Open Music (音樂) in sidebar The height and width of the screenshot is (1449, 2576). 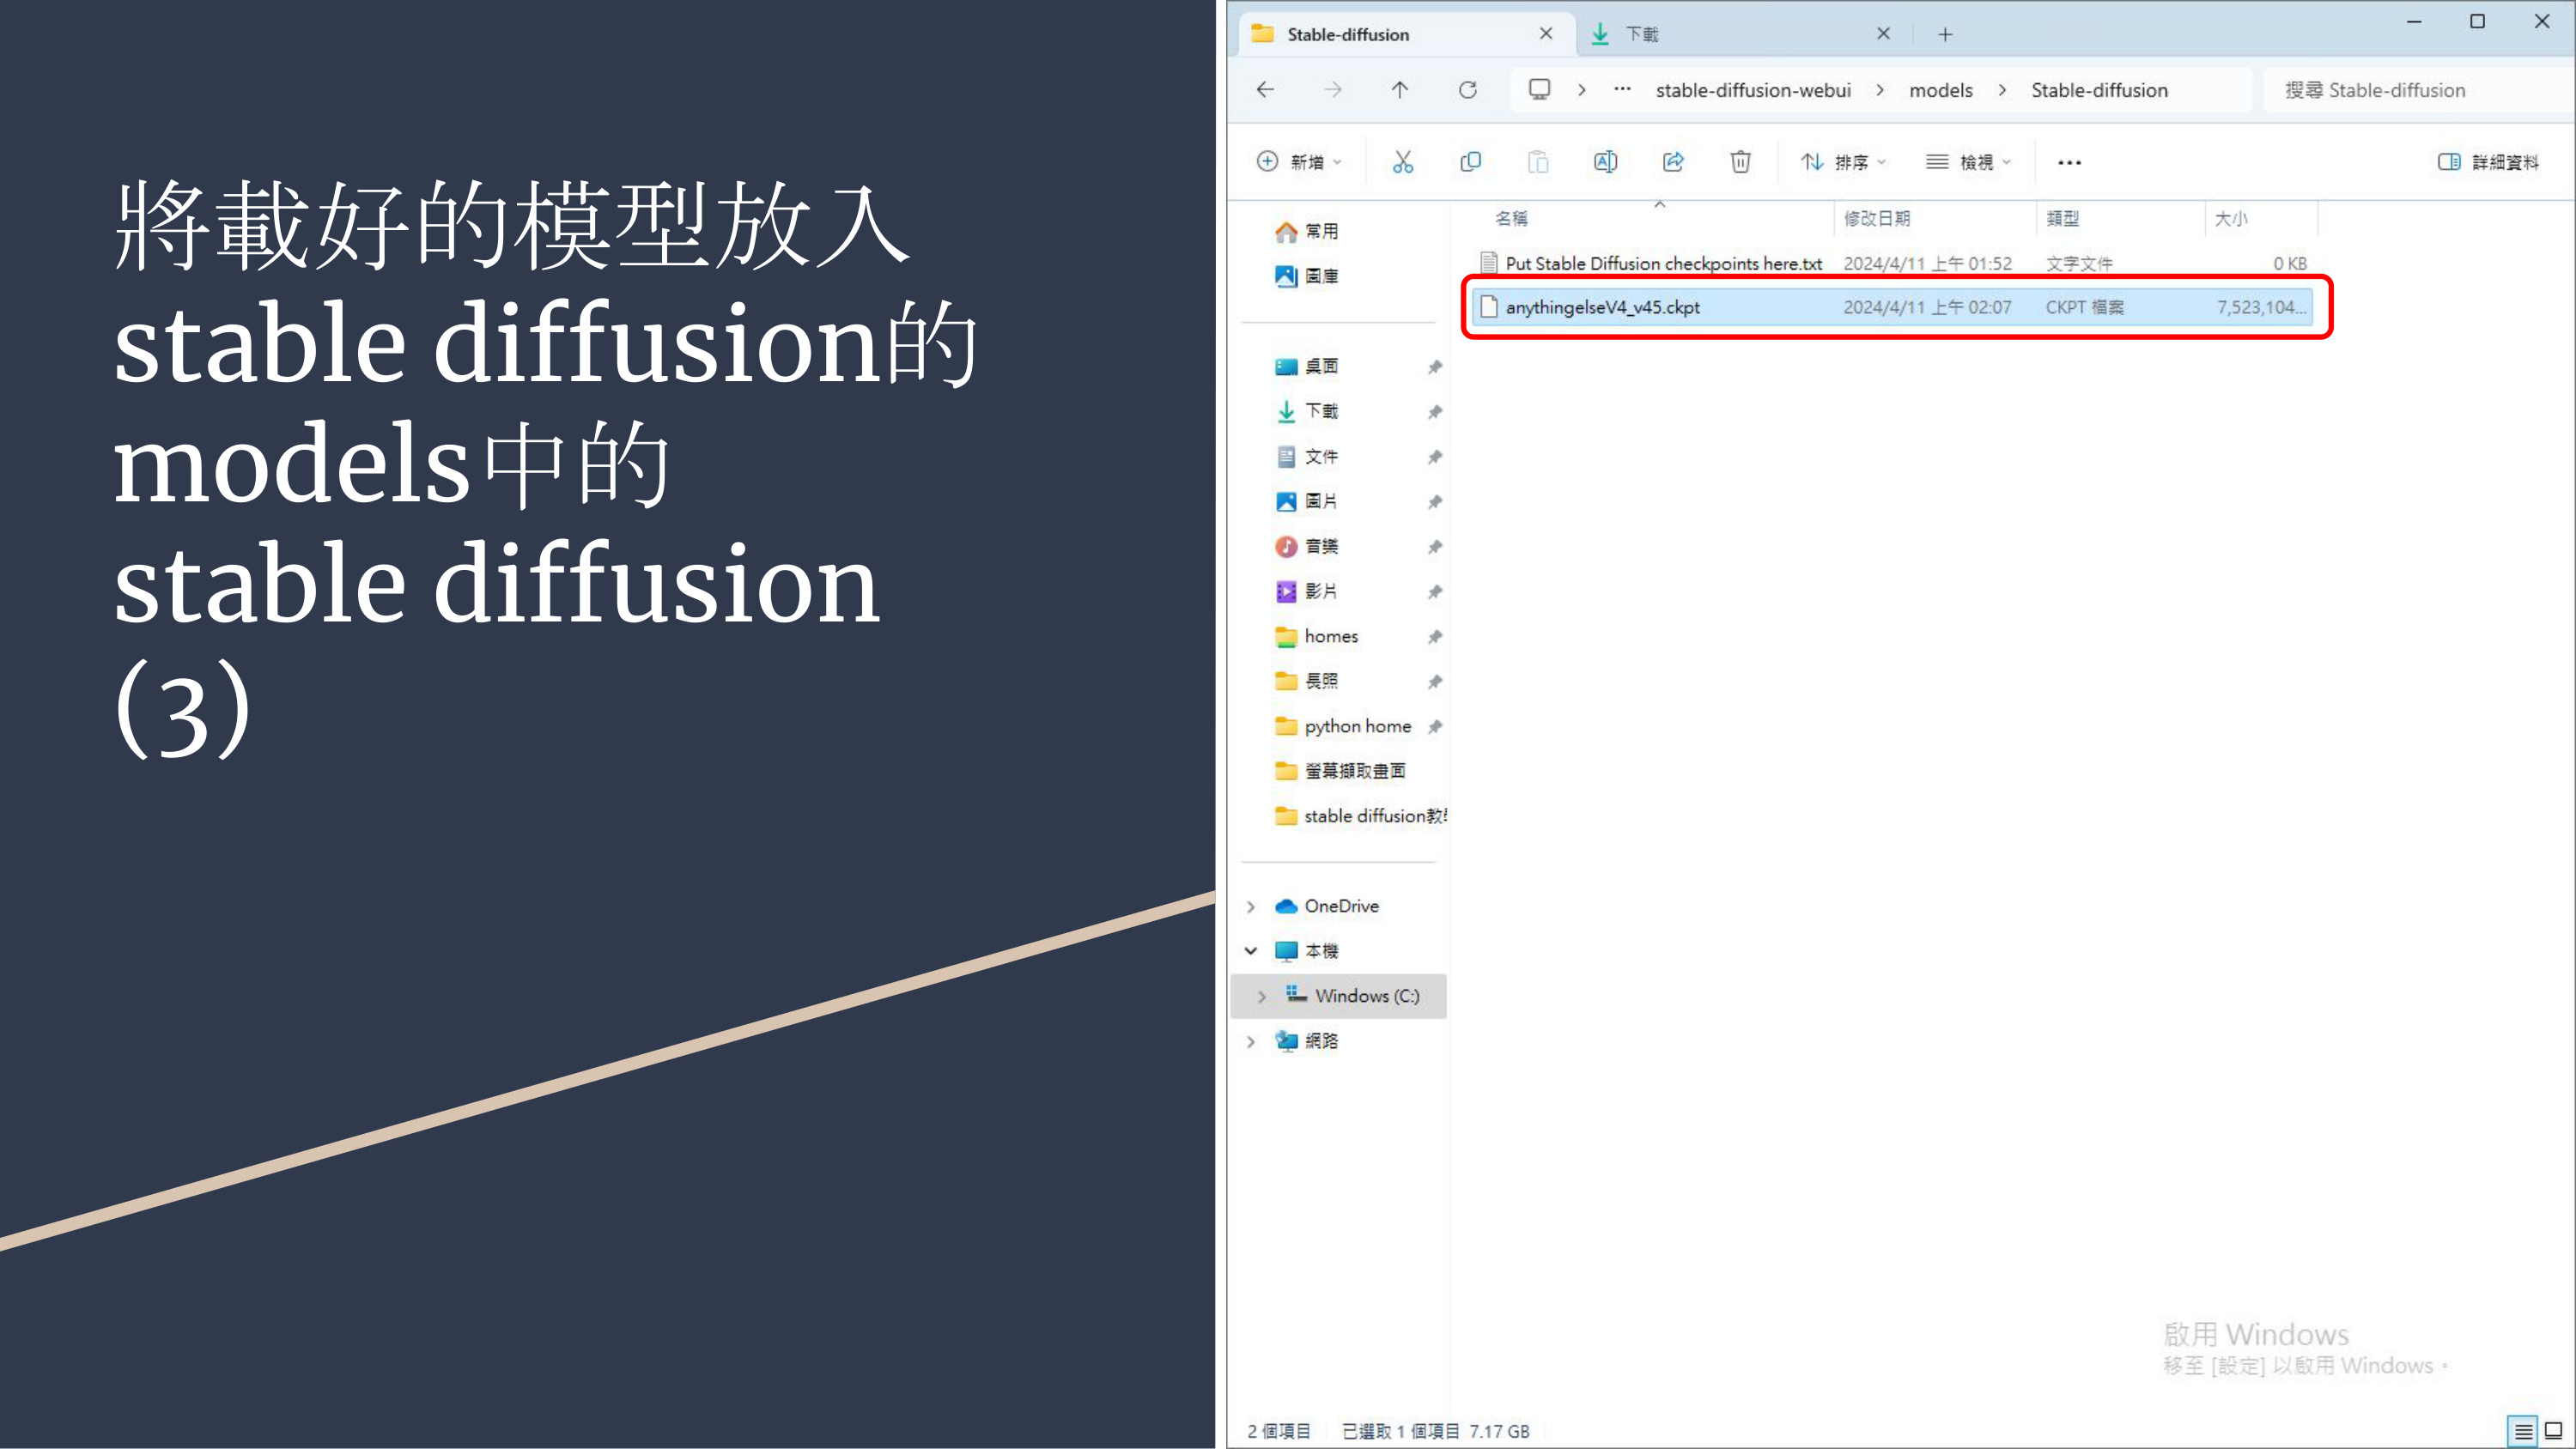tap(1306, 546)
